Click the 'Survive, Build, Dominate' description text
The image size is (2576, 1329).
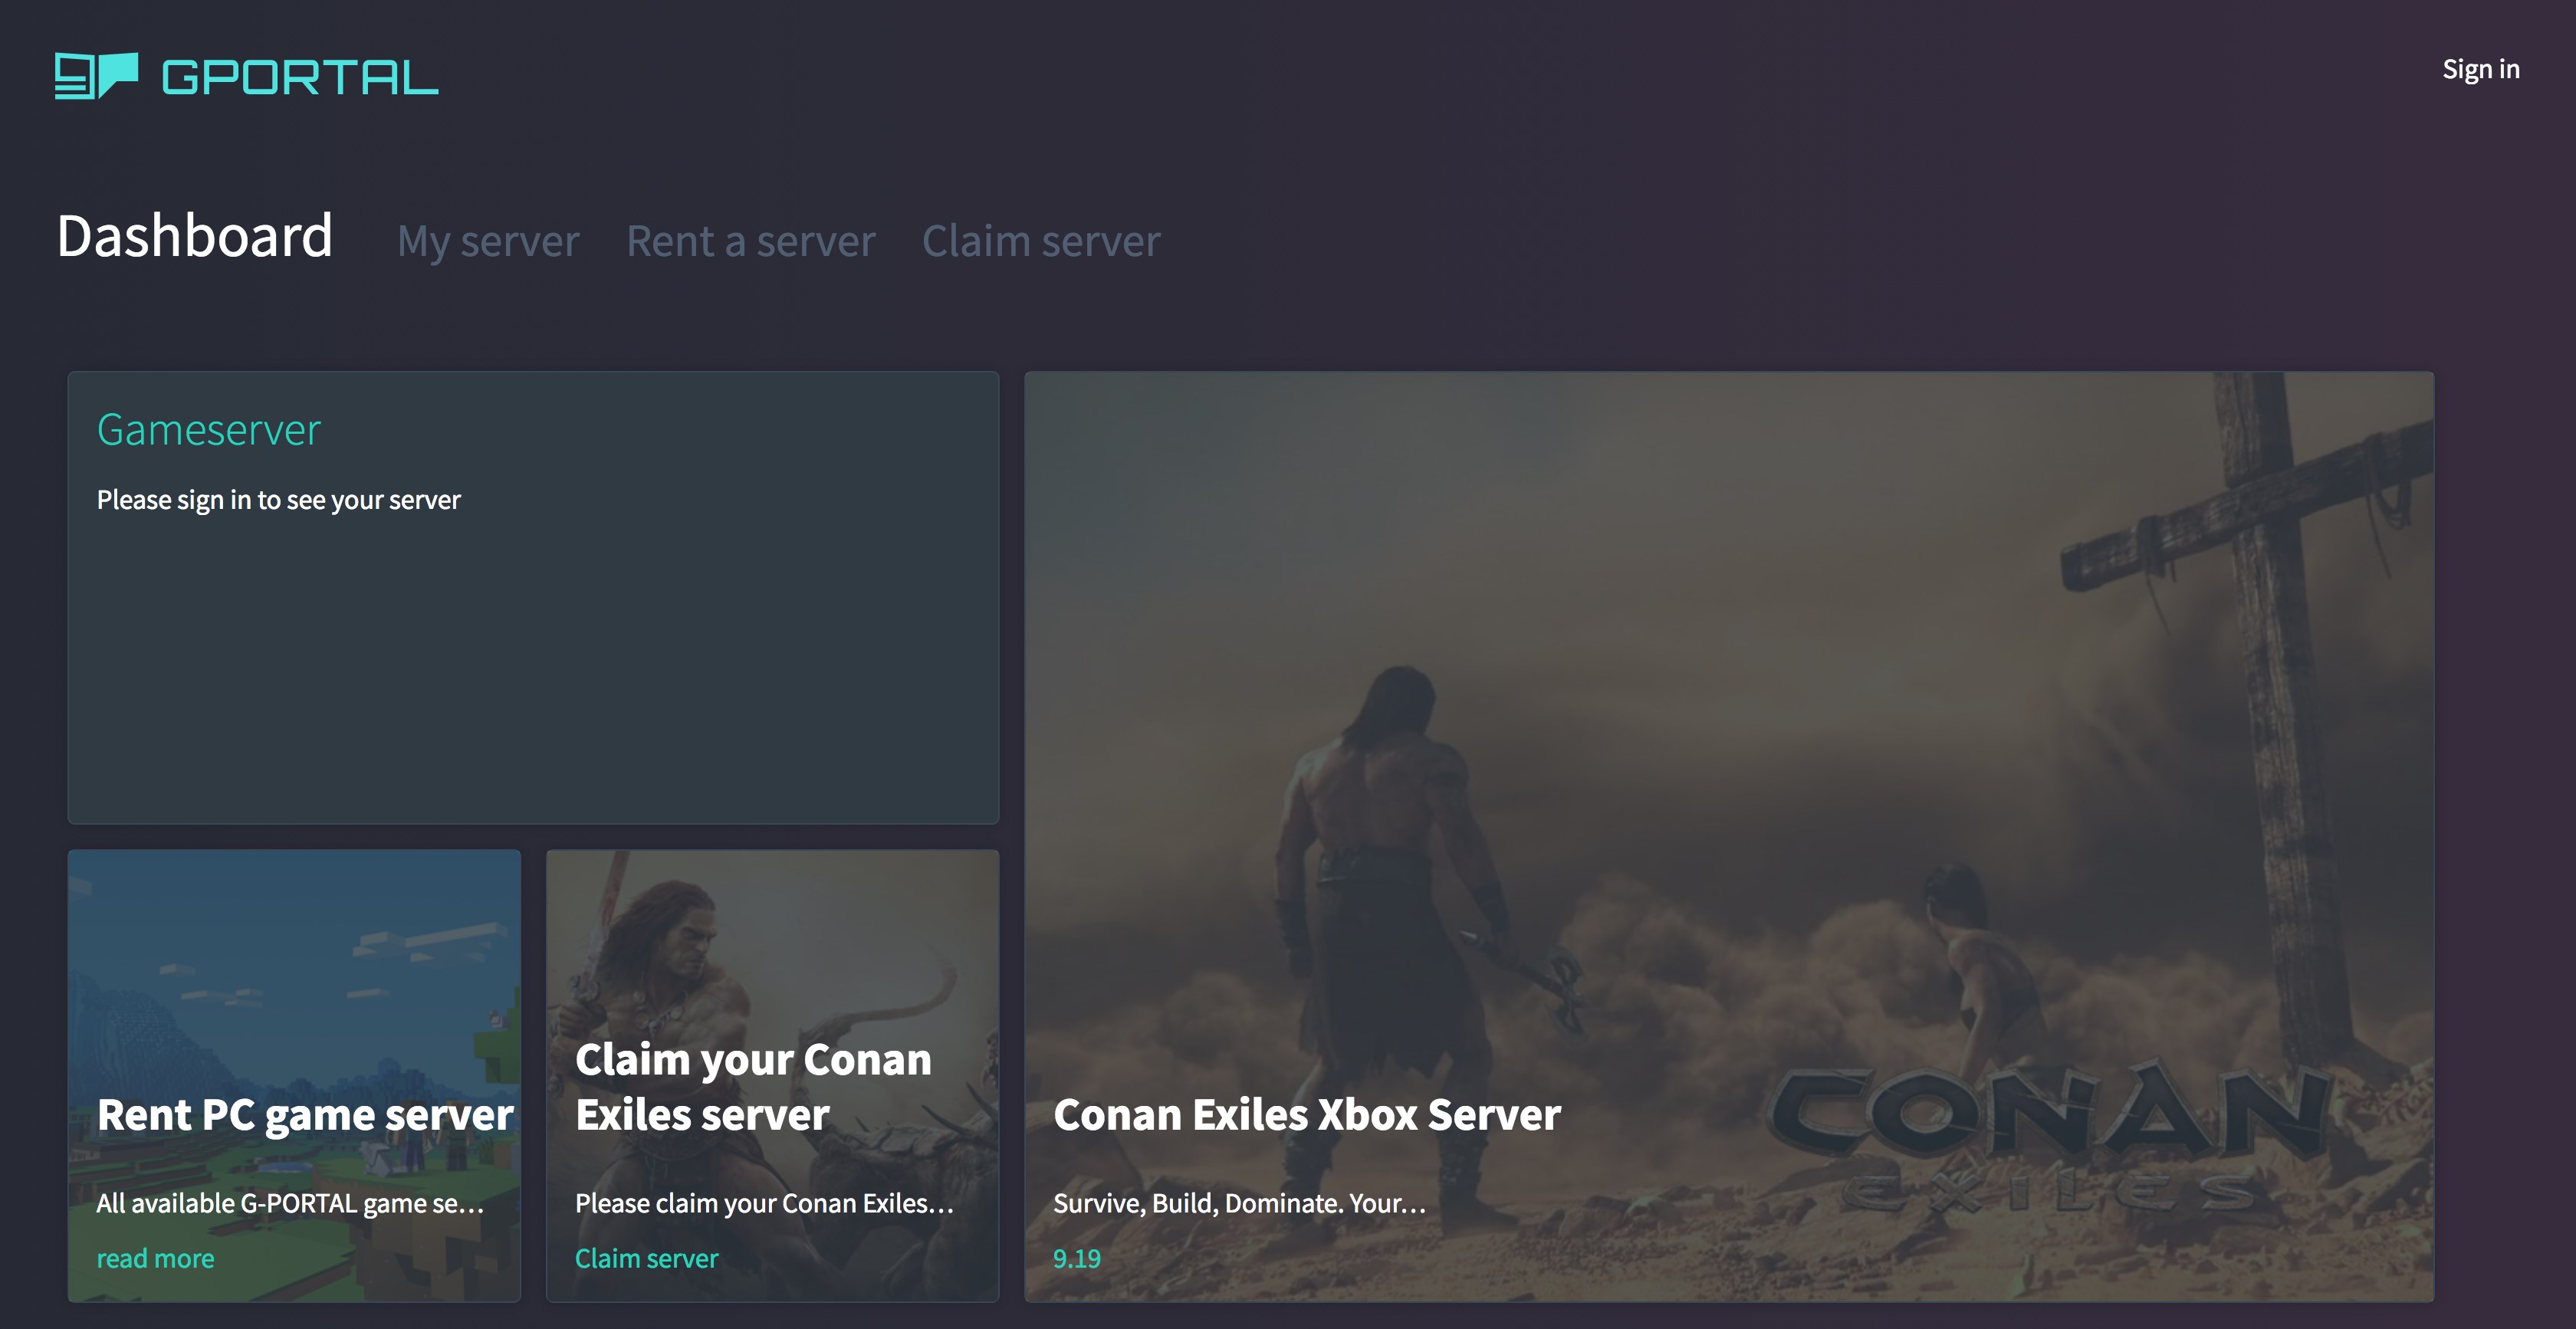tap(1238, 1203)
